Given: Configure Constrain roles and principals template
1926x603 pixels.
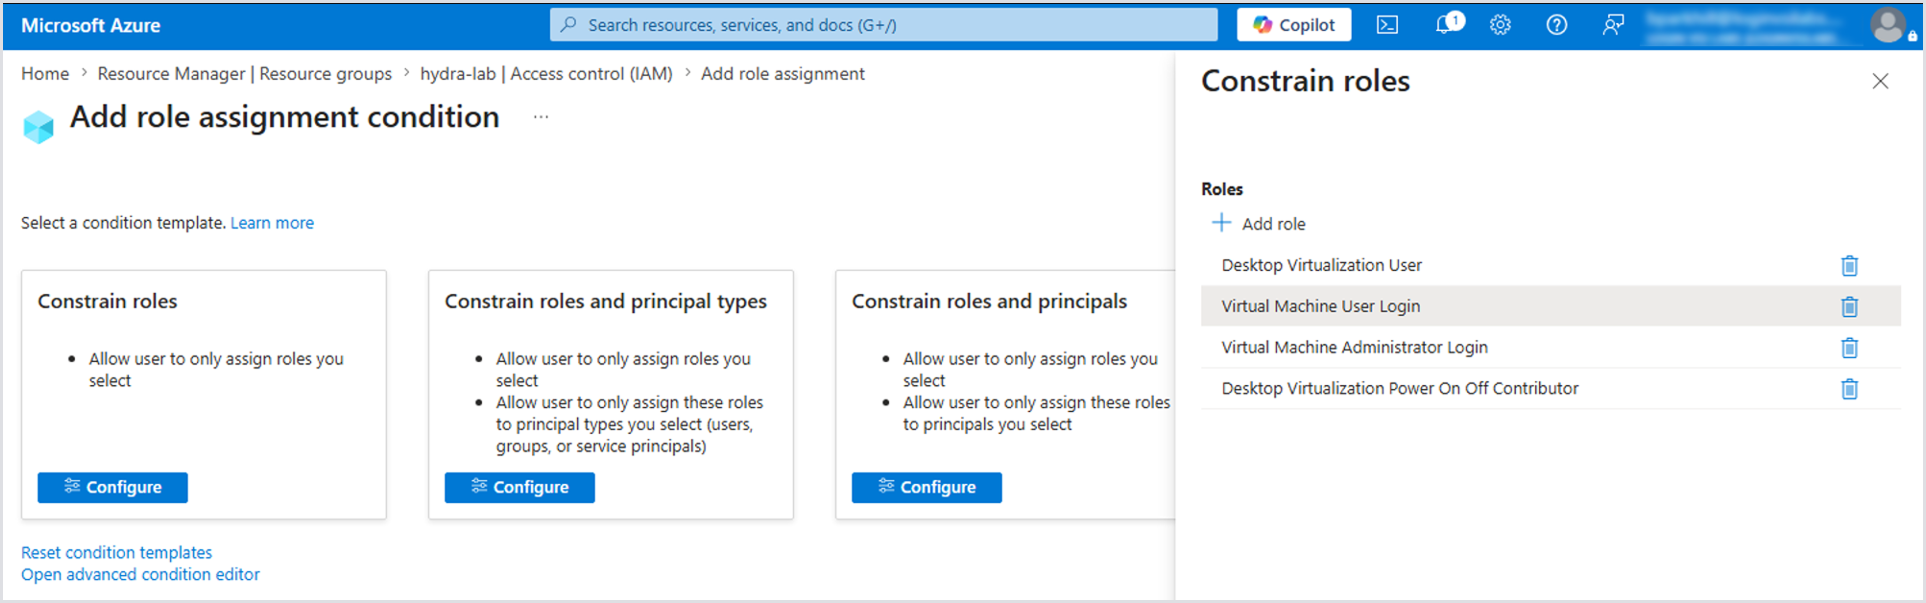Looking at the screenshot, I should pos(927,487).
